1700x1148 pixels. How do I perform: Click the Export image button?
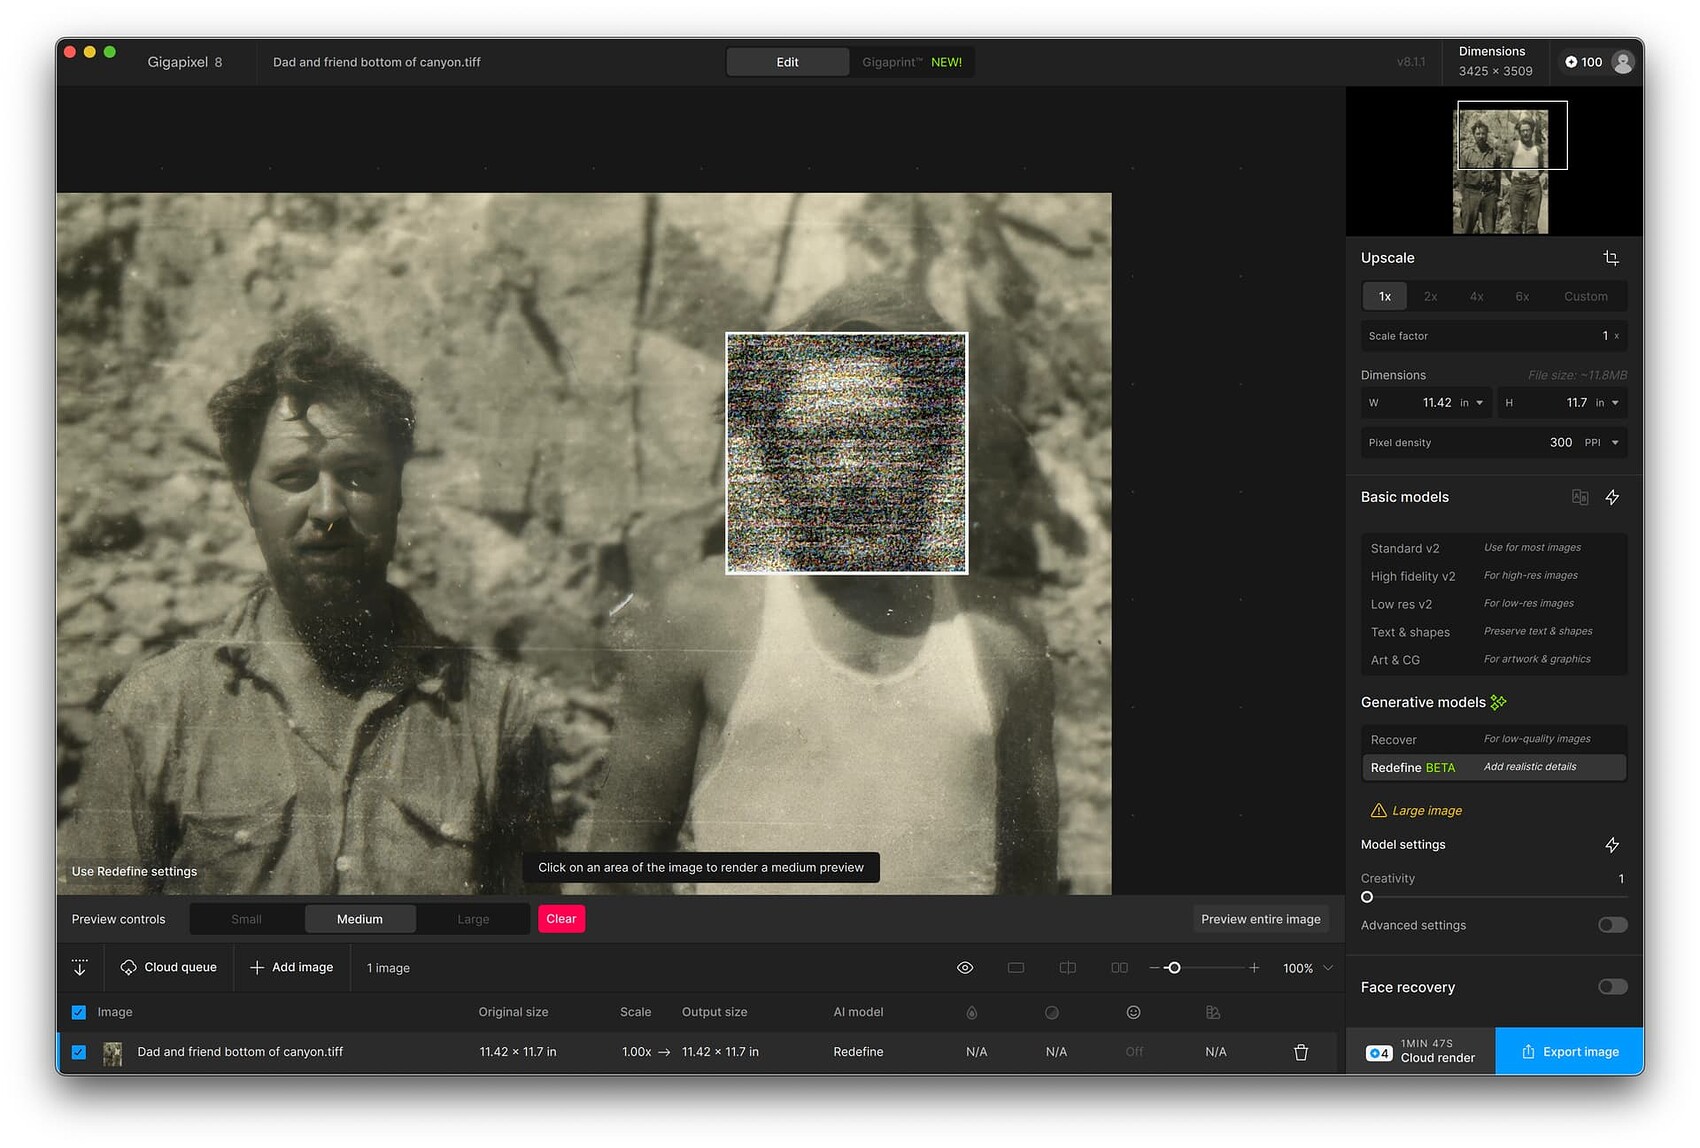(1569, 1051)
